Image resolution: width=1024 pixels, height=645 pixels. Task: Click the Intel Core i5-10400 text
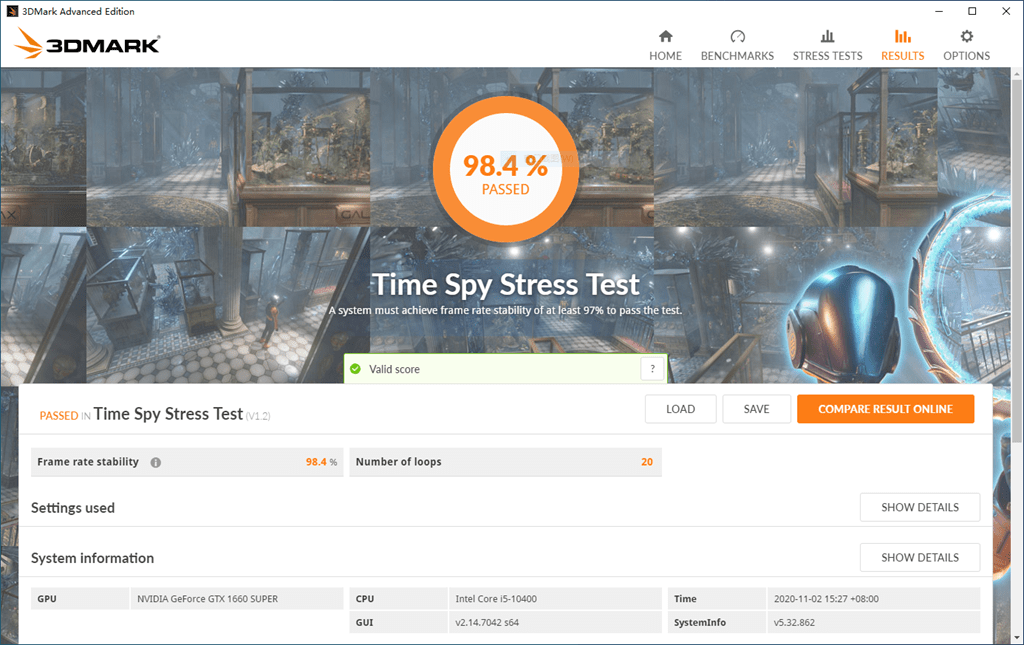coord(496,599)
